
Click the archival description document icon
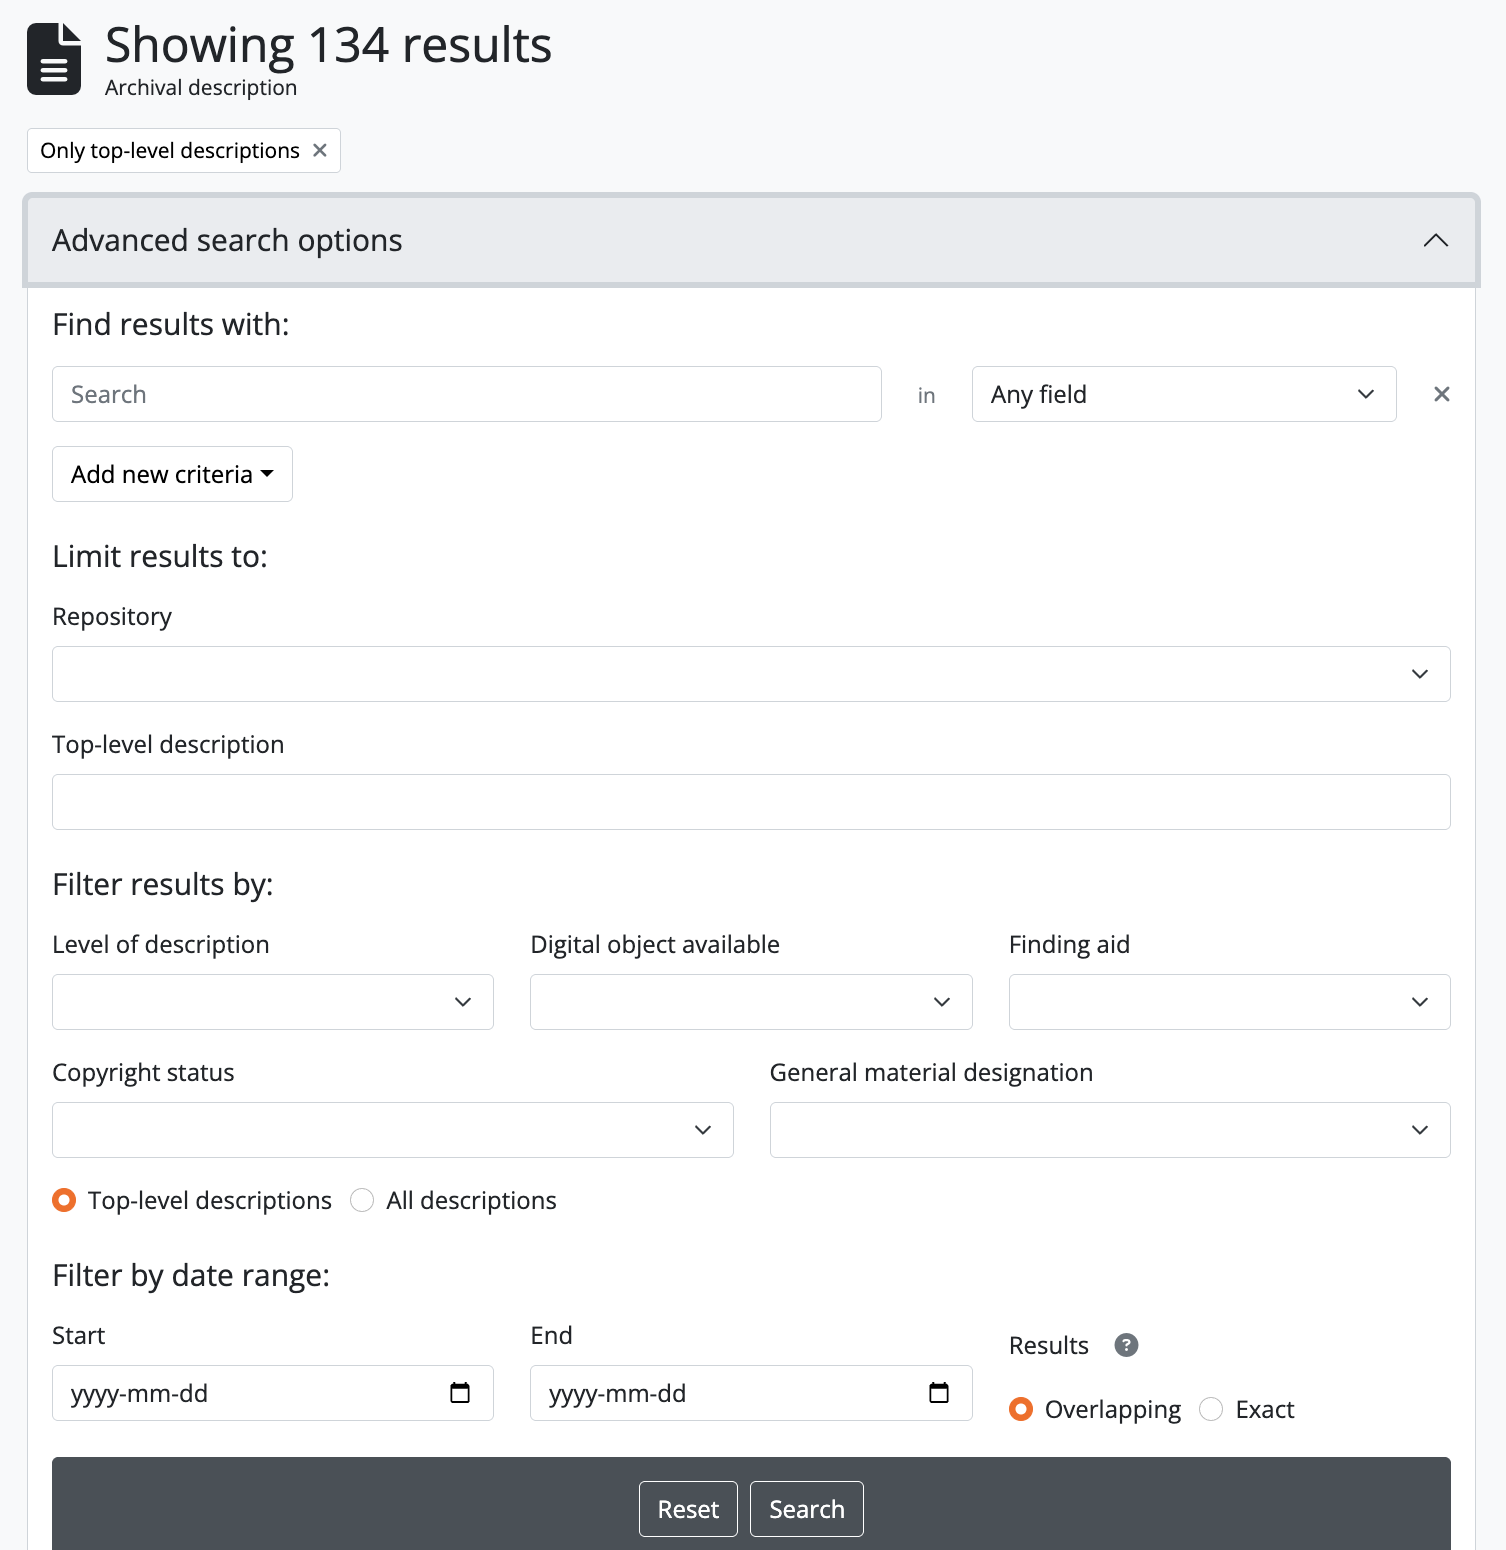[54, 59]
